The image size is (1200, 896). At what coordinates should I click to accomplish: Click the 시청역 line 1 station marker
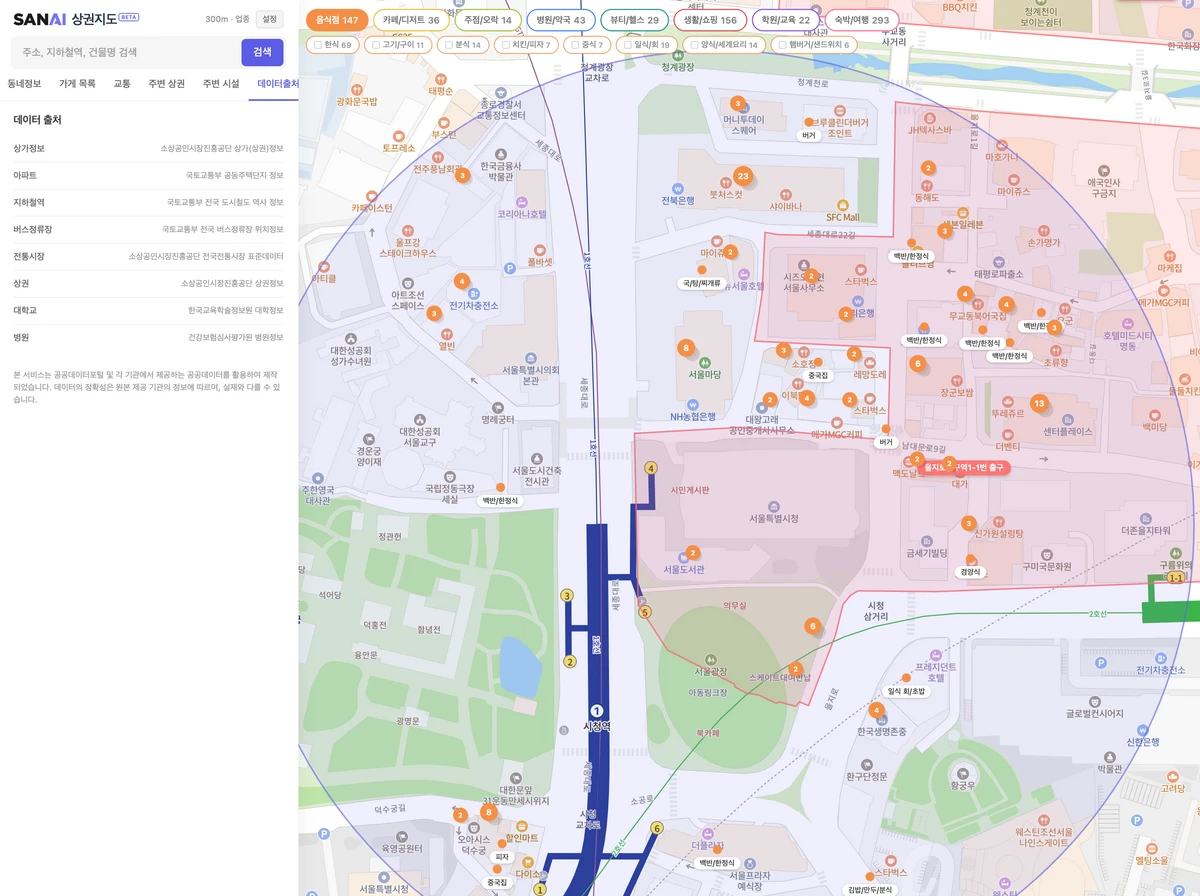click(x=597, y=711)
